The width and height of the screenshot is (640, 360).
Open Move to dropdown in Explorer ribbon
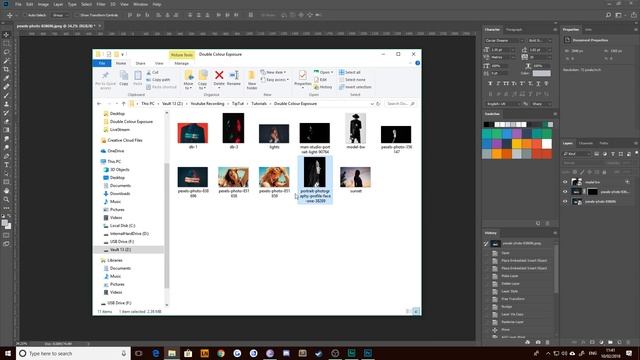[189, 80]
